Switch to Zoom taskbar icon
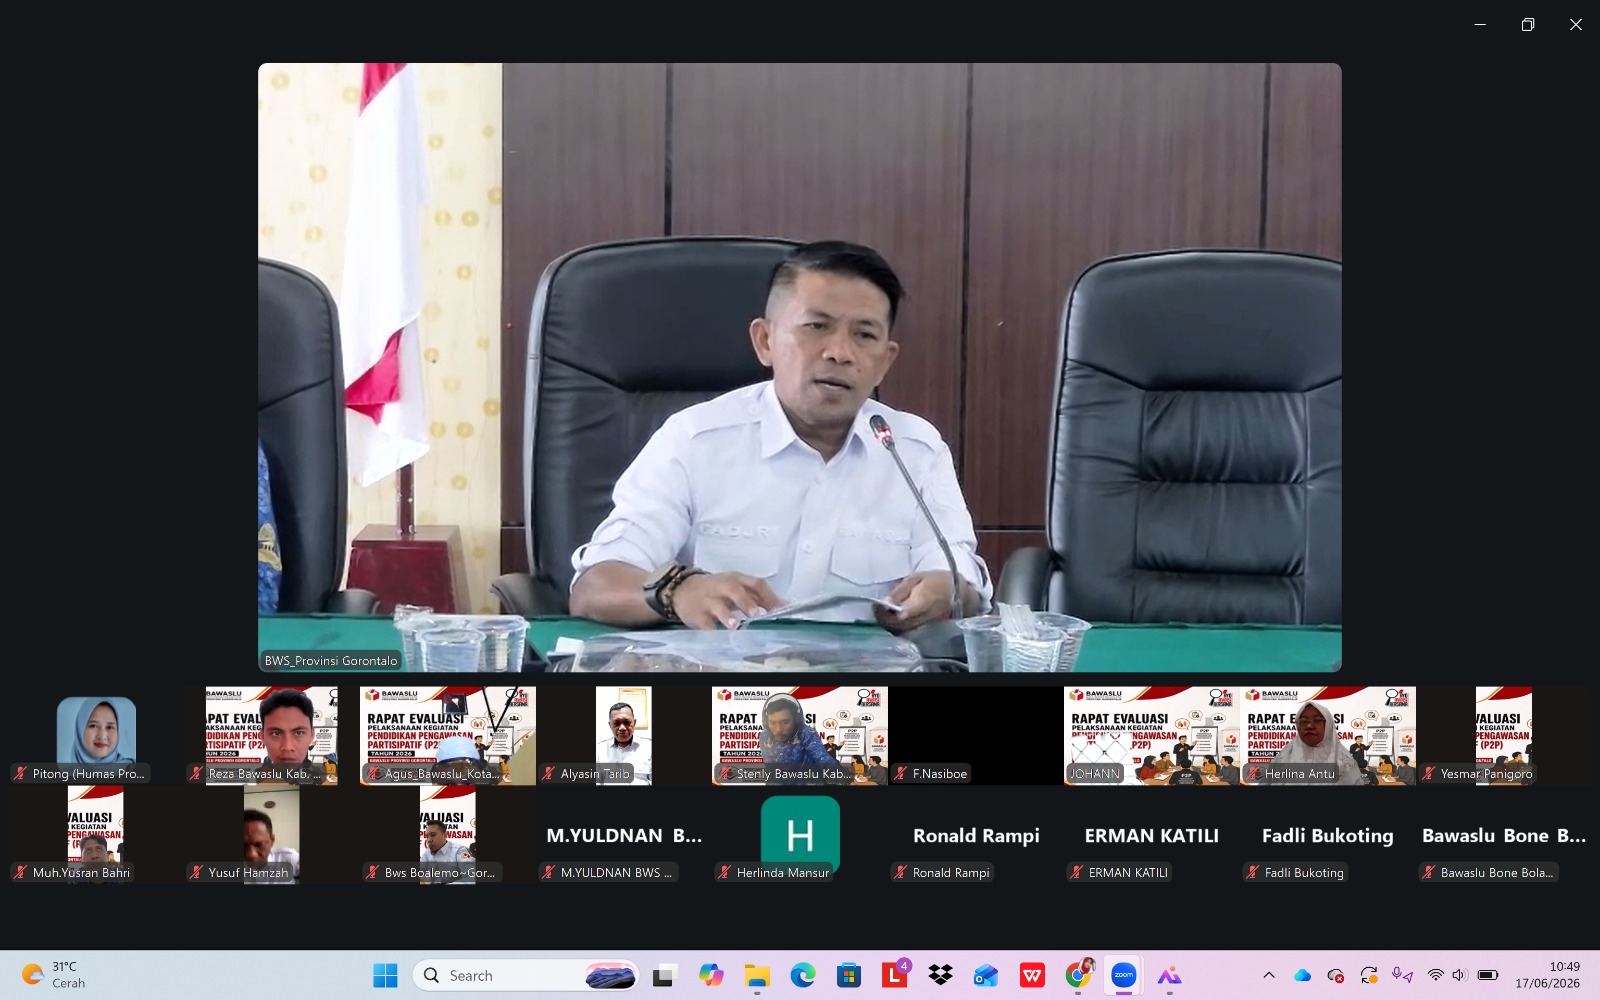The image size is (1600, 1000). tap(1124, 975)
